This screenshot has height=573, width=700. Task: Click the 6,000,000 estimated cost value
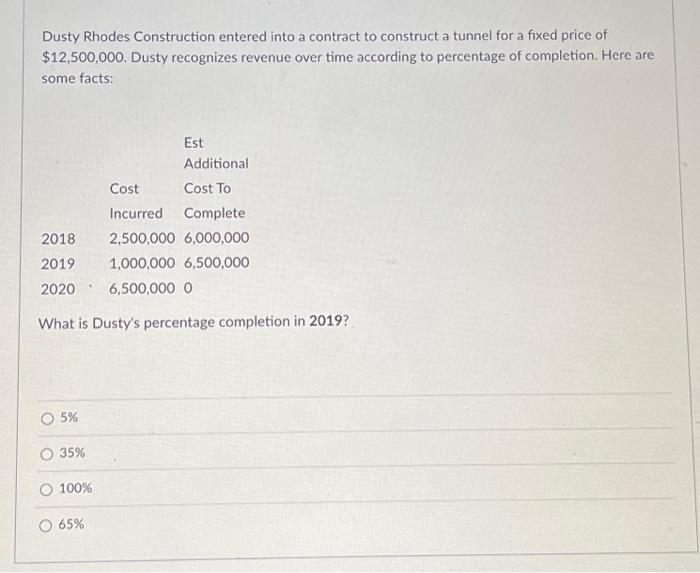217,238
